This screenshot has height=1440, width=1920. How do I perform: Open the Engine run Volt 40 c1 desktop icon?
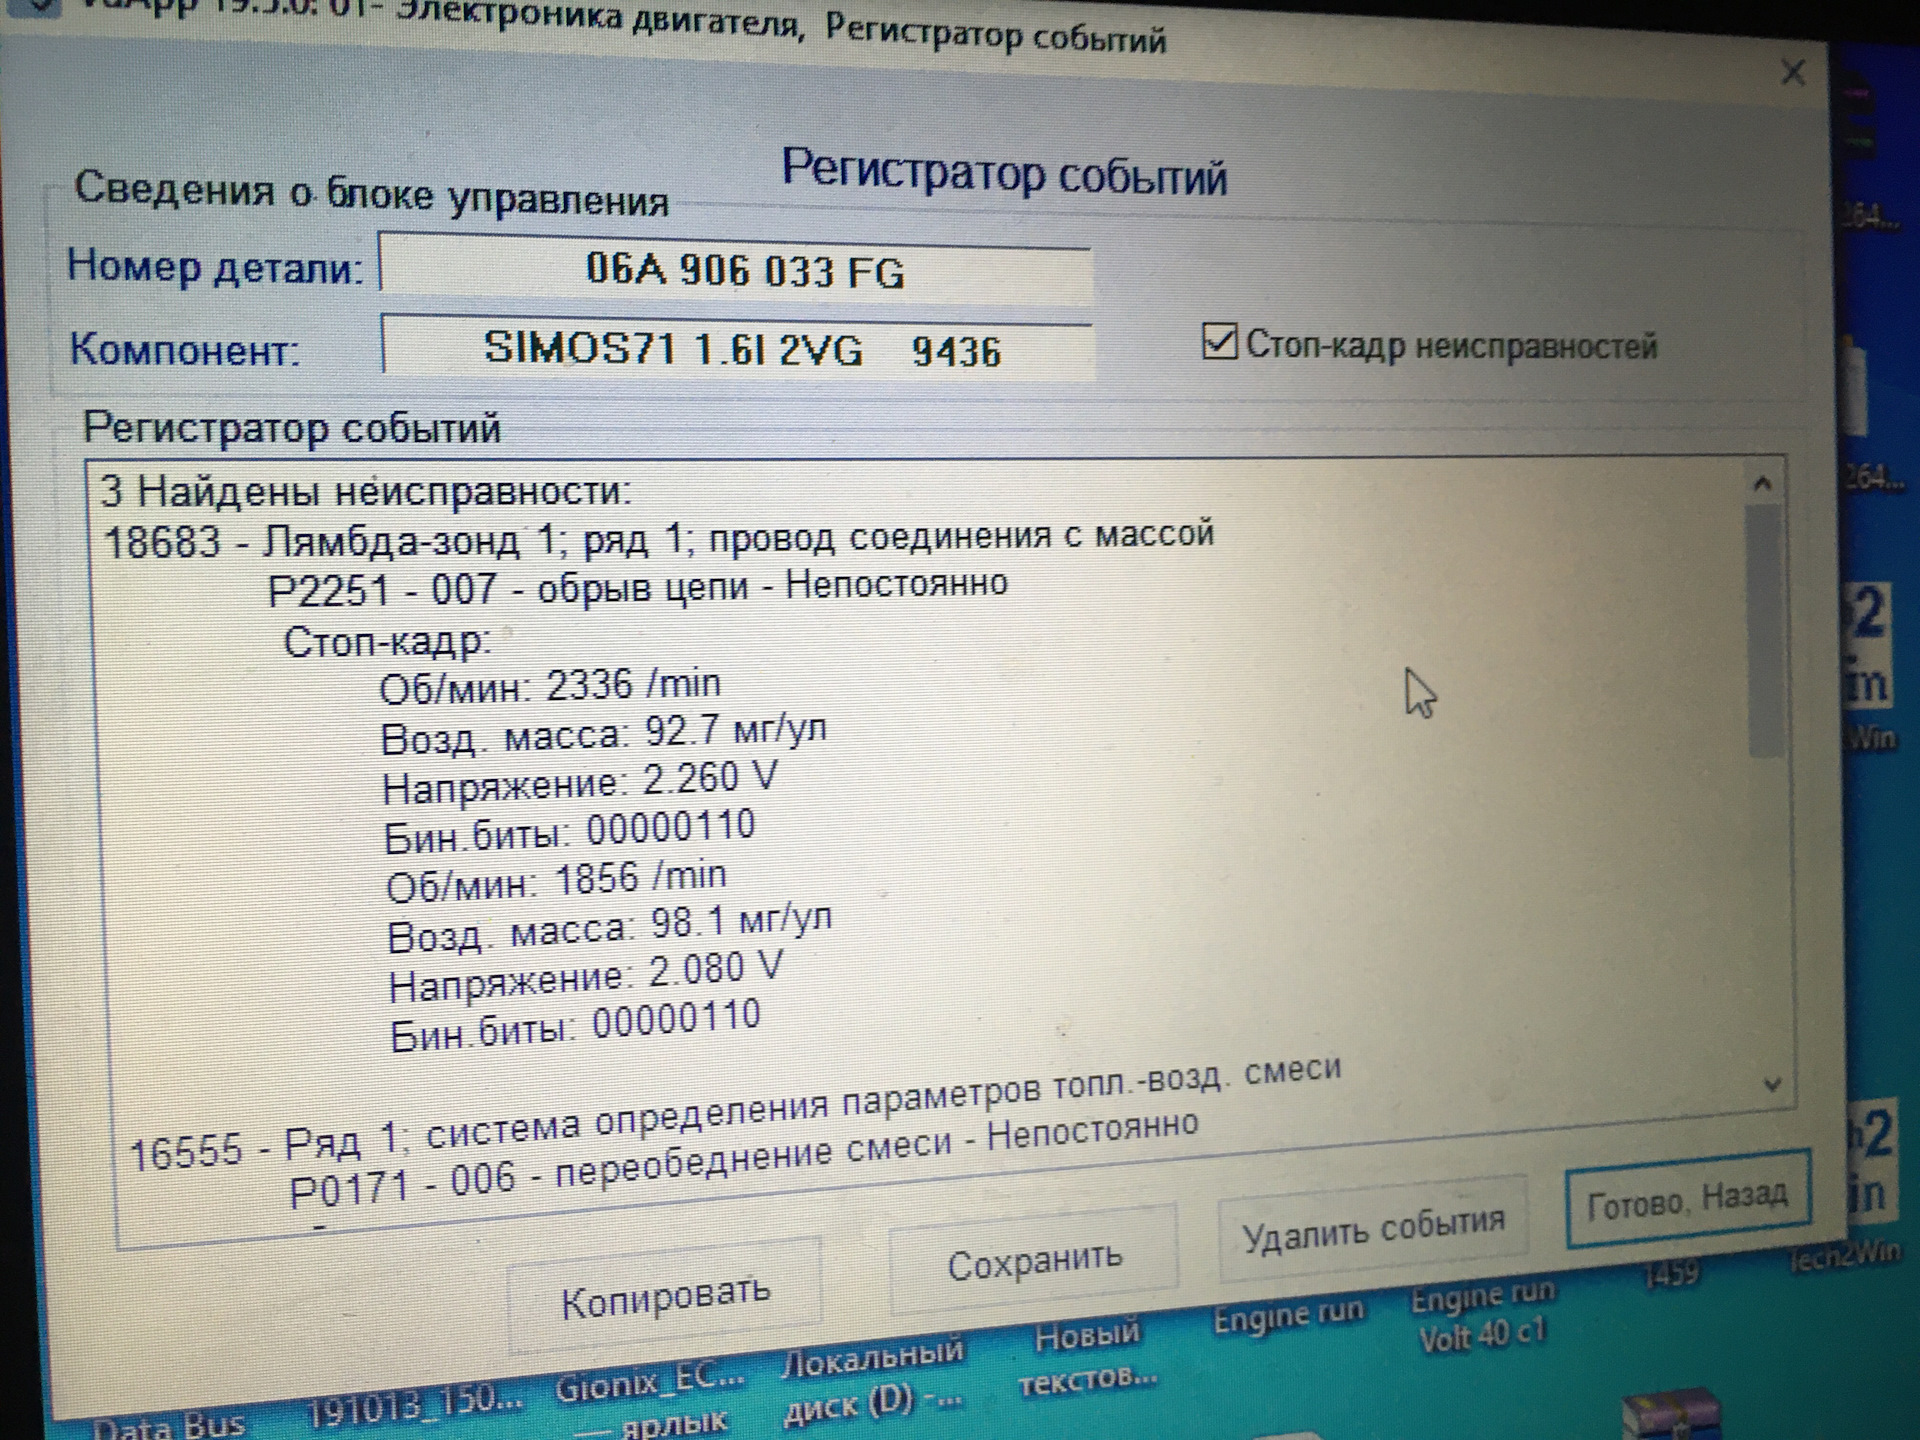(1482, 1315)
